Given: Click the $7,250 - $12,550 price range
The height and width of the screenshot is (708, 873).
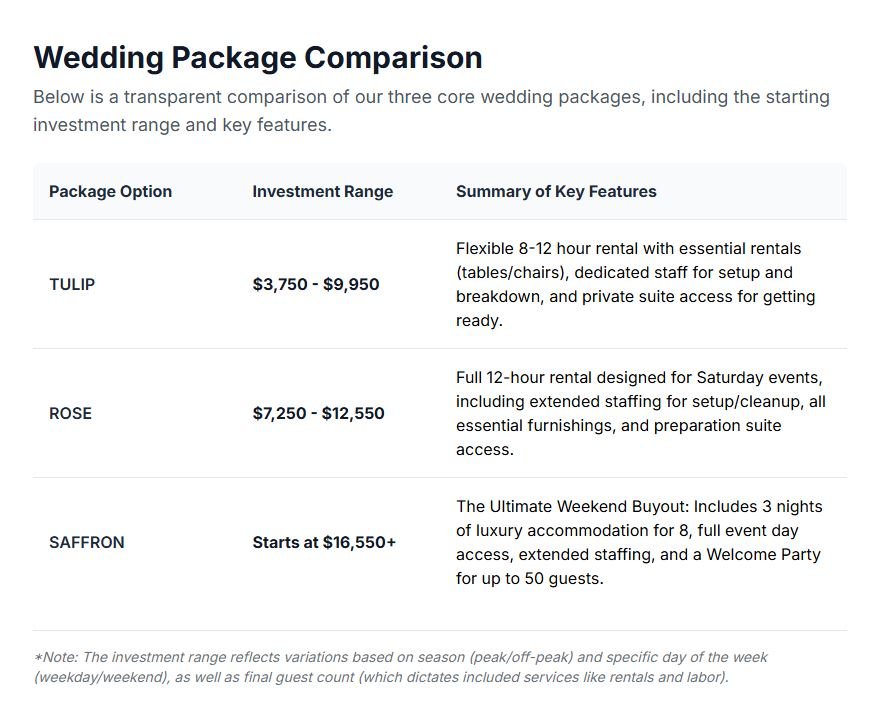Looking at the screenshot, I should (x=318, y=413).
